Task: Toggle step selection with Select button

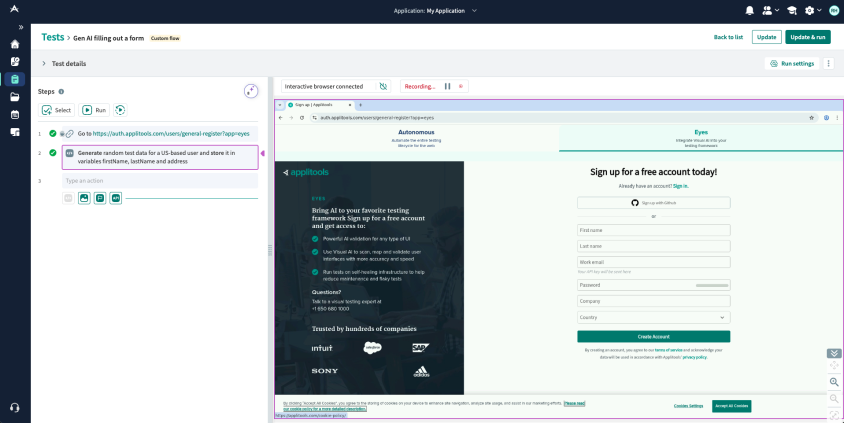Action: click(57, 110)
